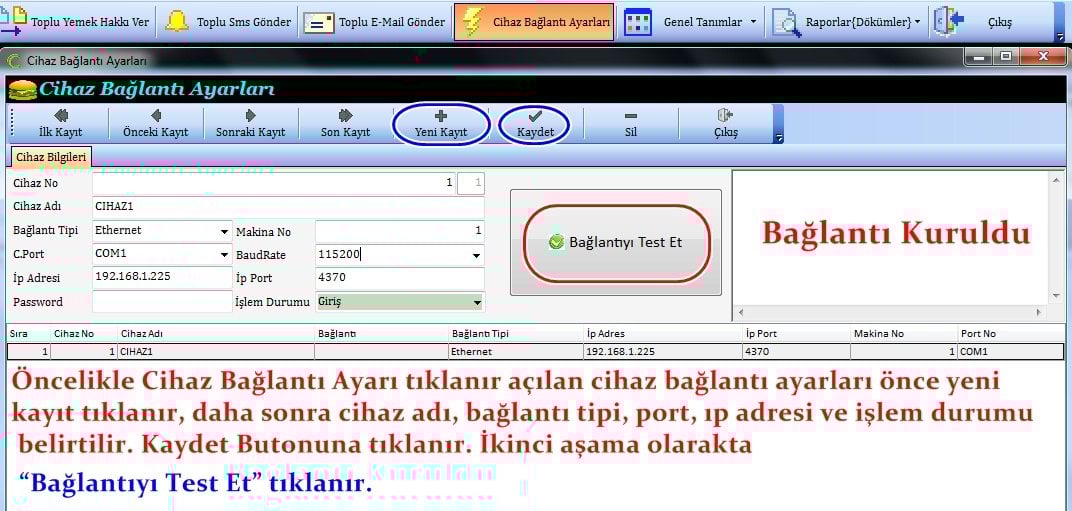Click the window title icon of Cihaz Bağlantı Ayarları
Viewport: 1072px width, 511px height.
tap(13, 60)
